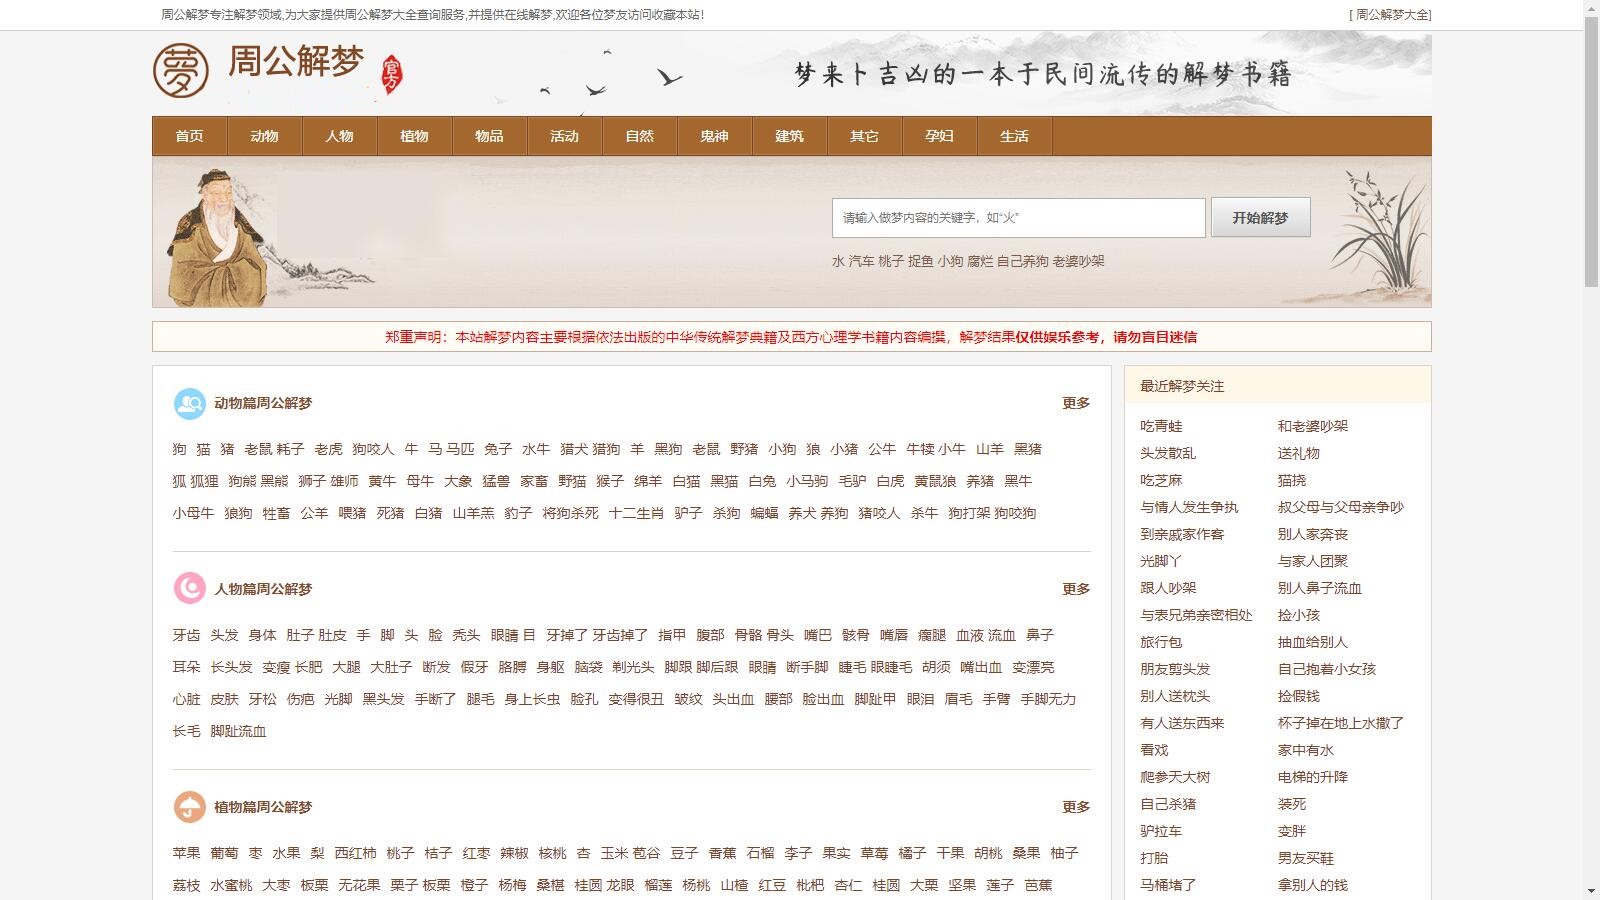The width and height of the screenshot is (1600, 900).
Task: Click the dream keyword search input field
Action: point(1019,216)
